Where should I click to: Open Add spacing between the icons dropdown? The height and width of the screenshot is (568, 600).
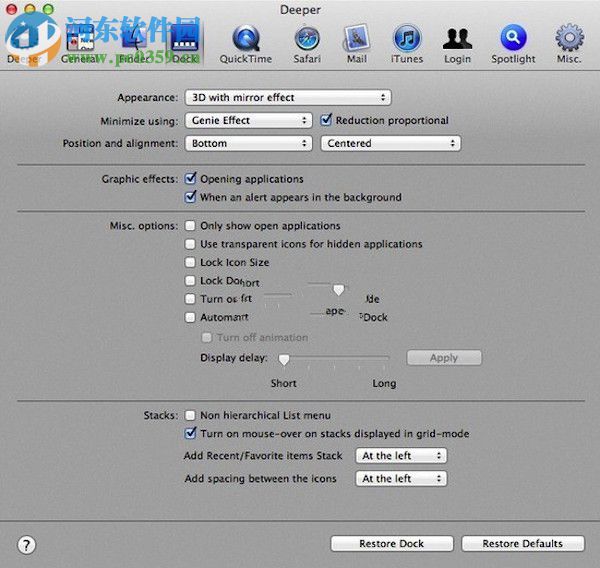(x=401, y=479)
